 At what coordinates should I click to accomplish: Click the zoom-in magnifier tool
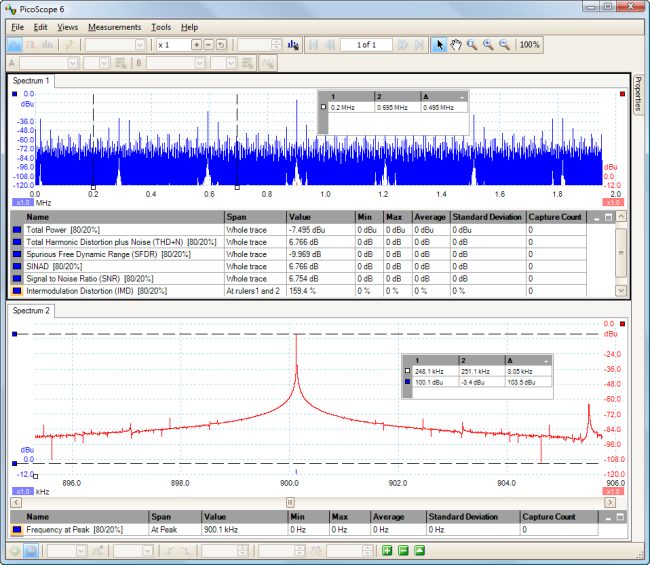488,45
